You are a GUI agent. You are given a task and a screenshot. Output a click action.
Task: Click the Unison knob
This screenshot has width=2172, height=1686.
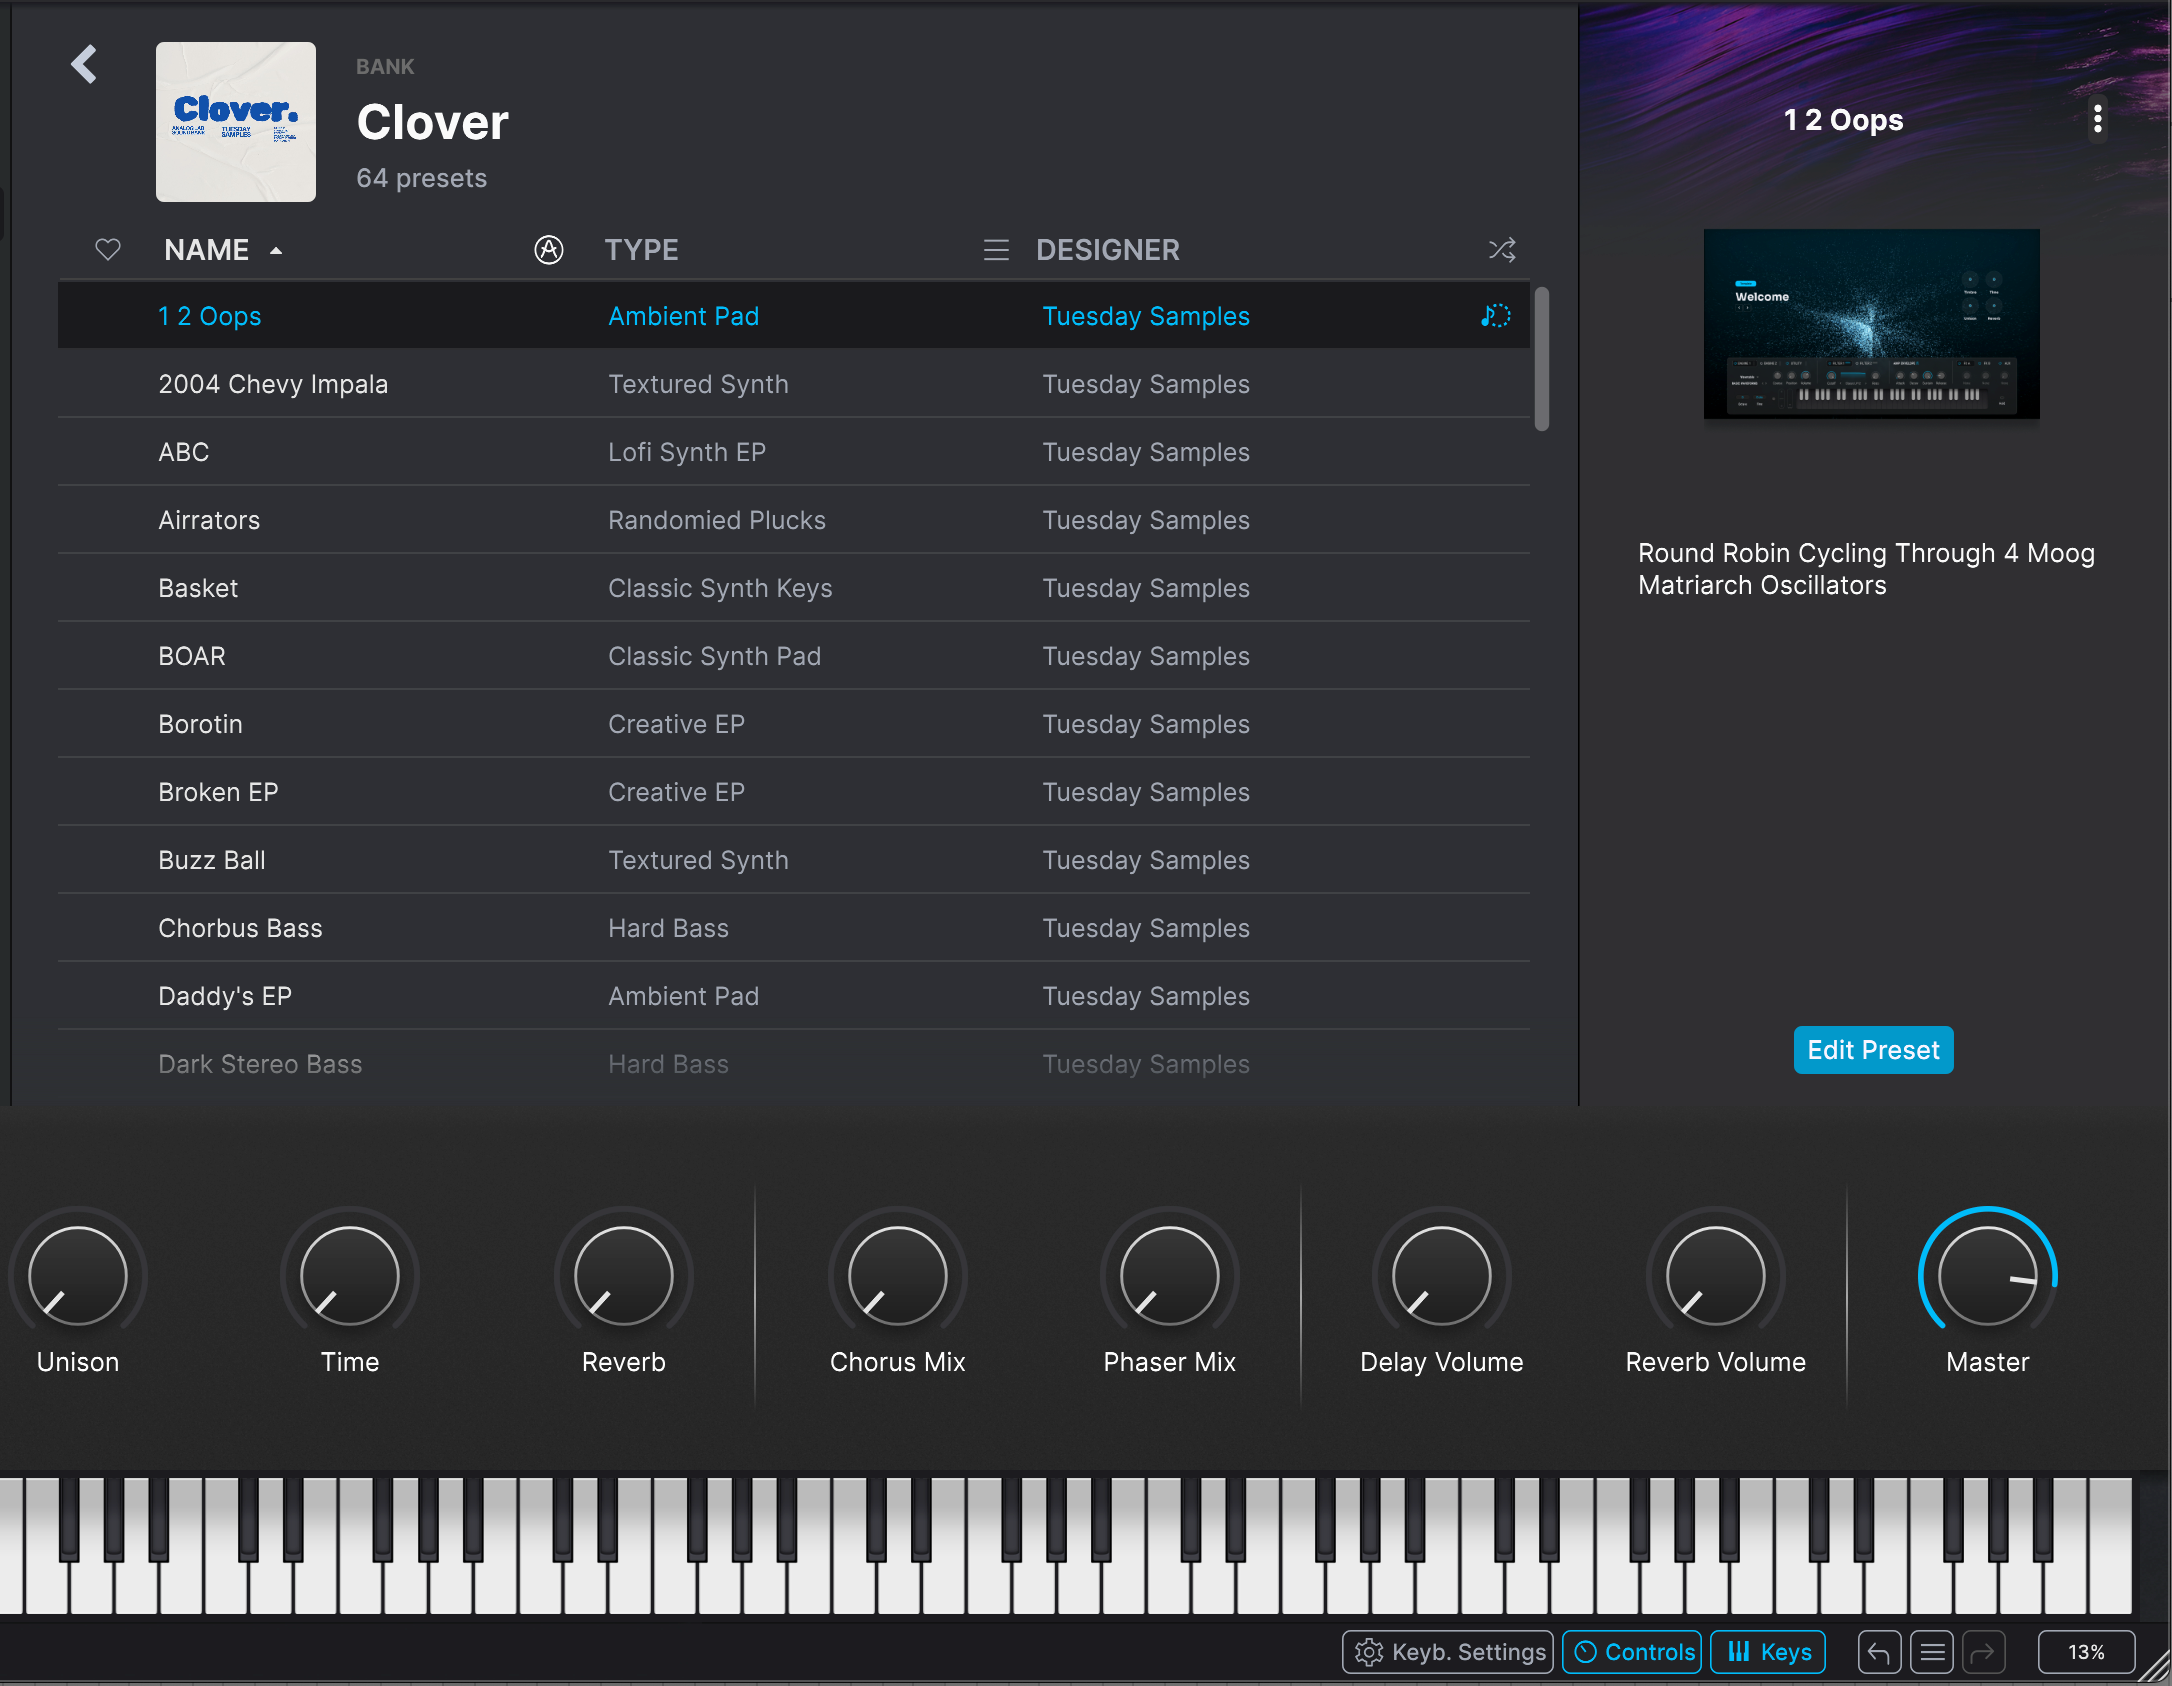78,1275
